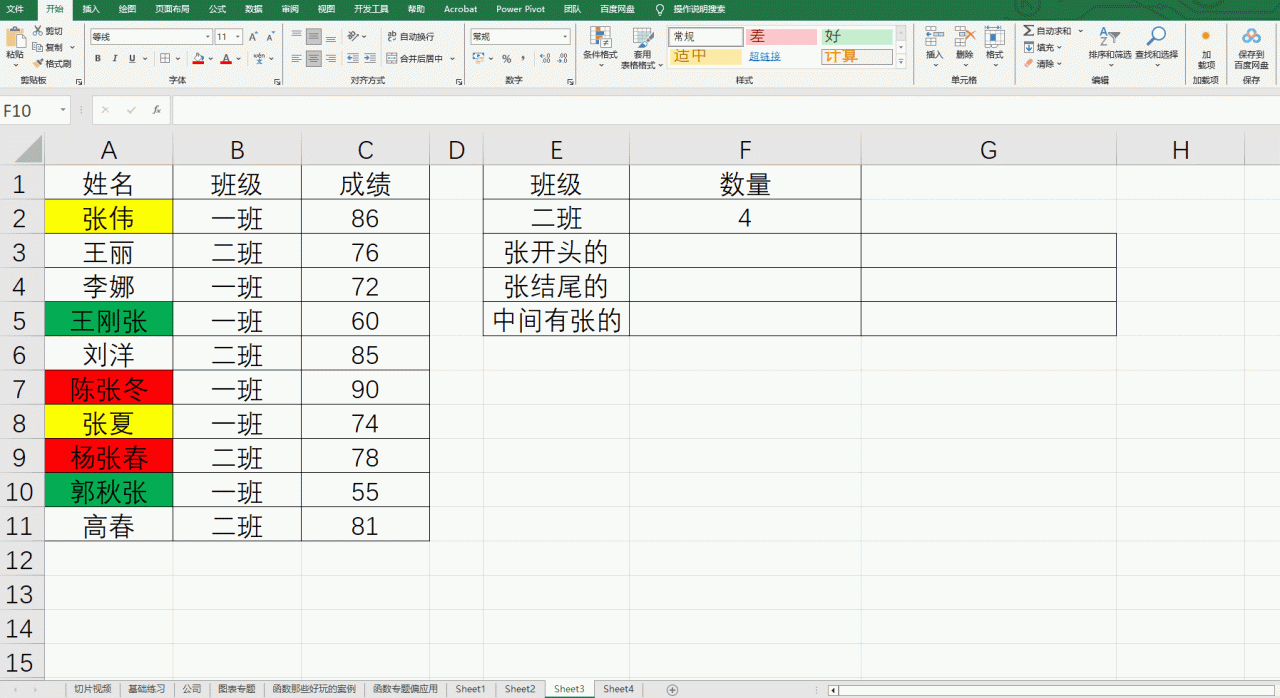Click the Insert Function fx icon
This screenshot has width=1280, height=698.
(157, 110)
